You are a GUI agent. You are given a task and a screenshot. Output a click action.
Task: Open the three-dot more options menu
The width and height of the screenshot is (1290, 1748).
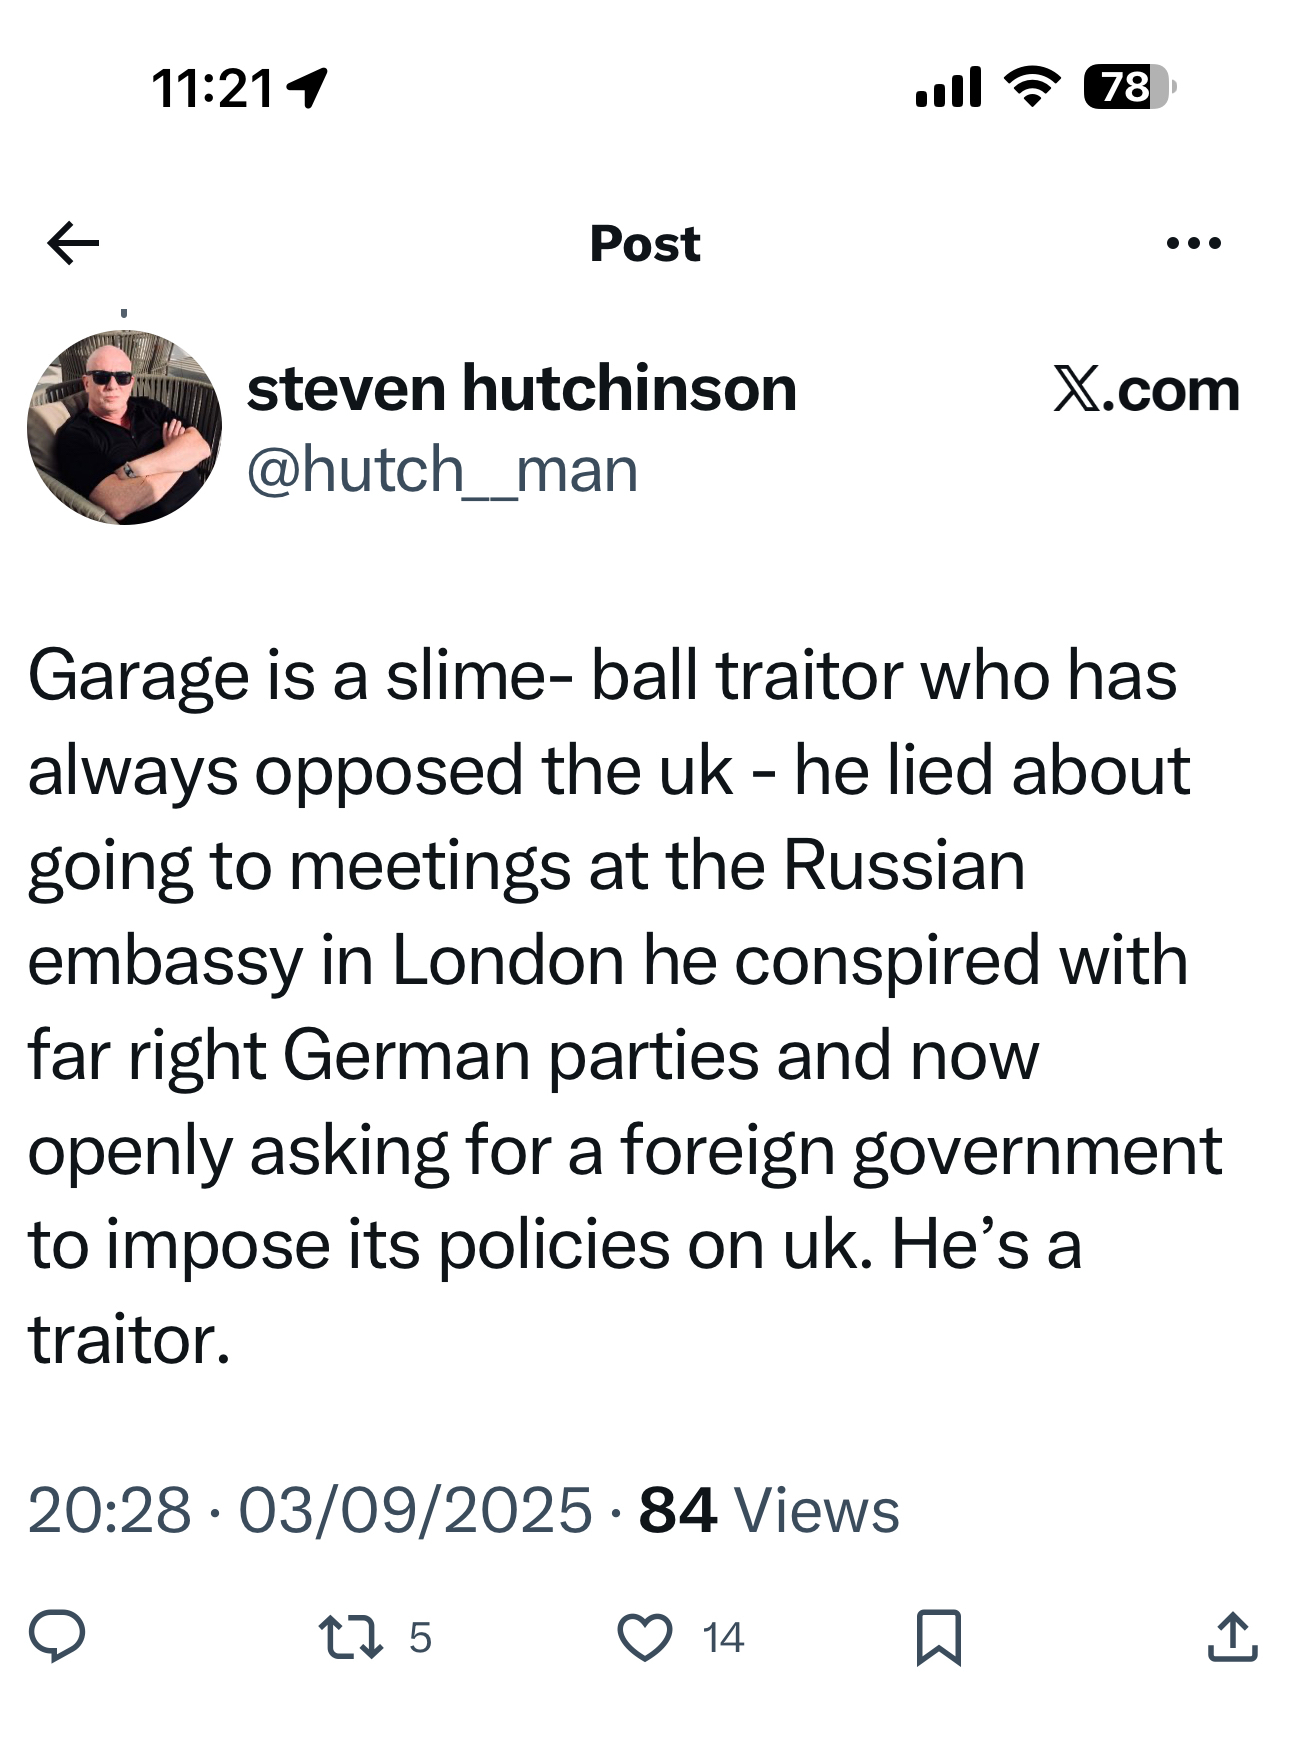1194,243
